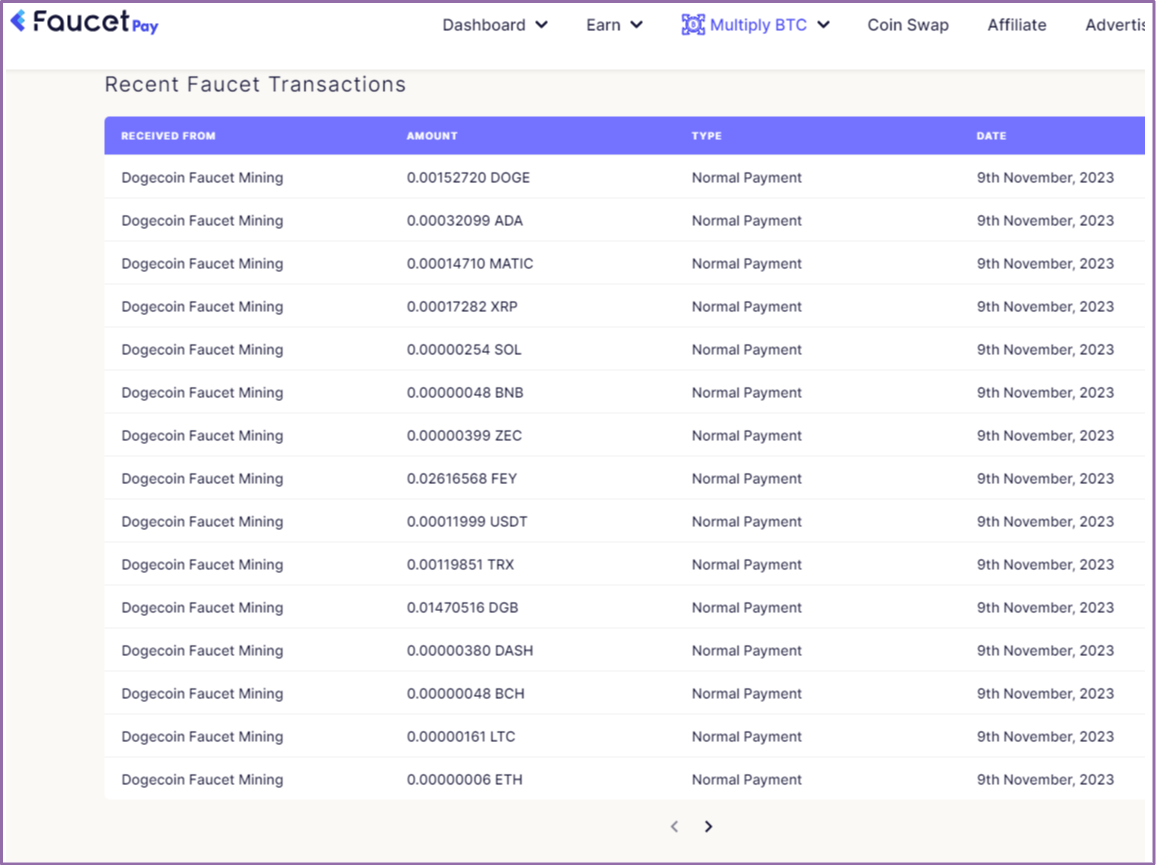Select the 0.00000048 BNB amount
1156x865 pixels.
tap(465, 392)
